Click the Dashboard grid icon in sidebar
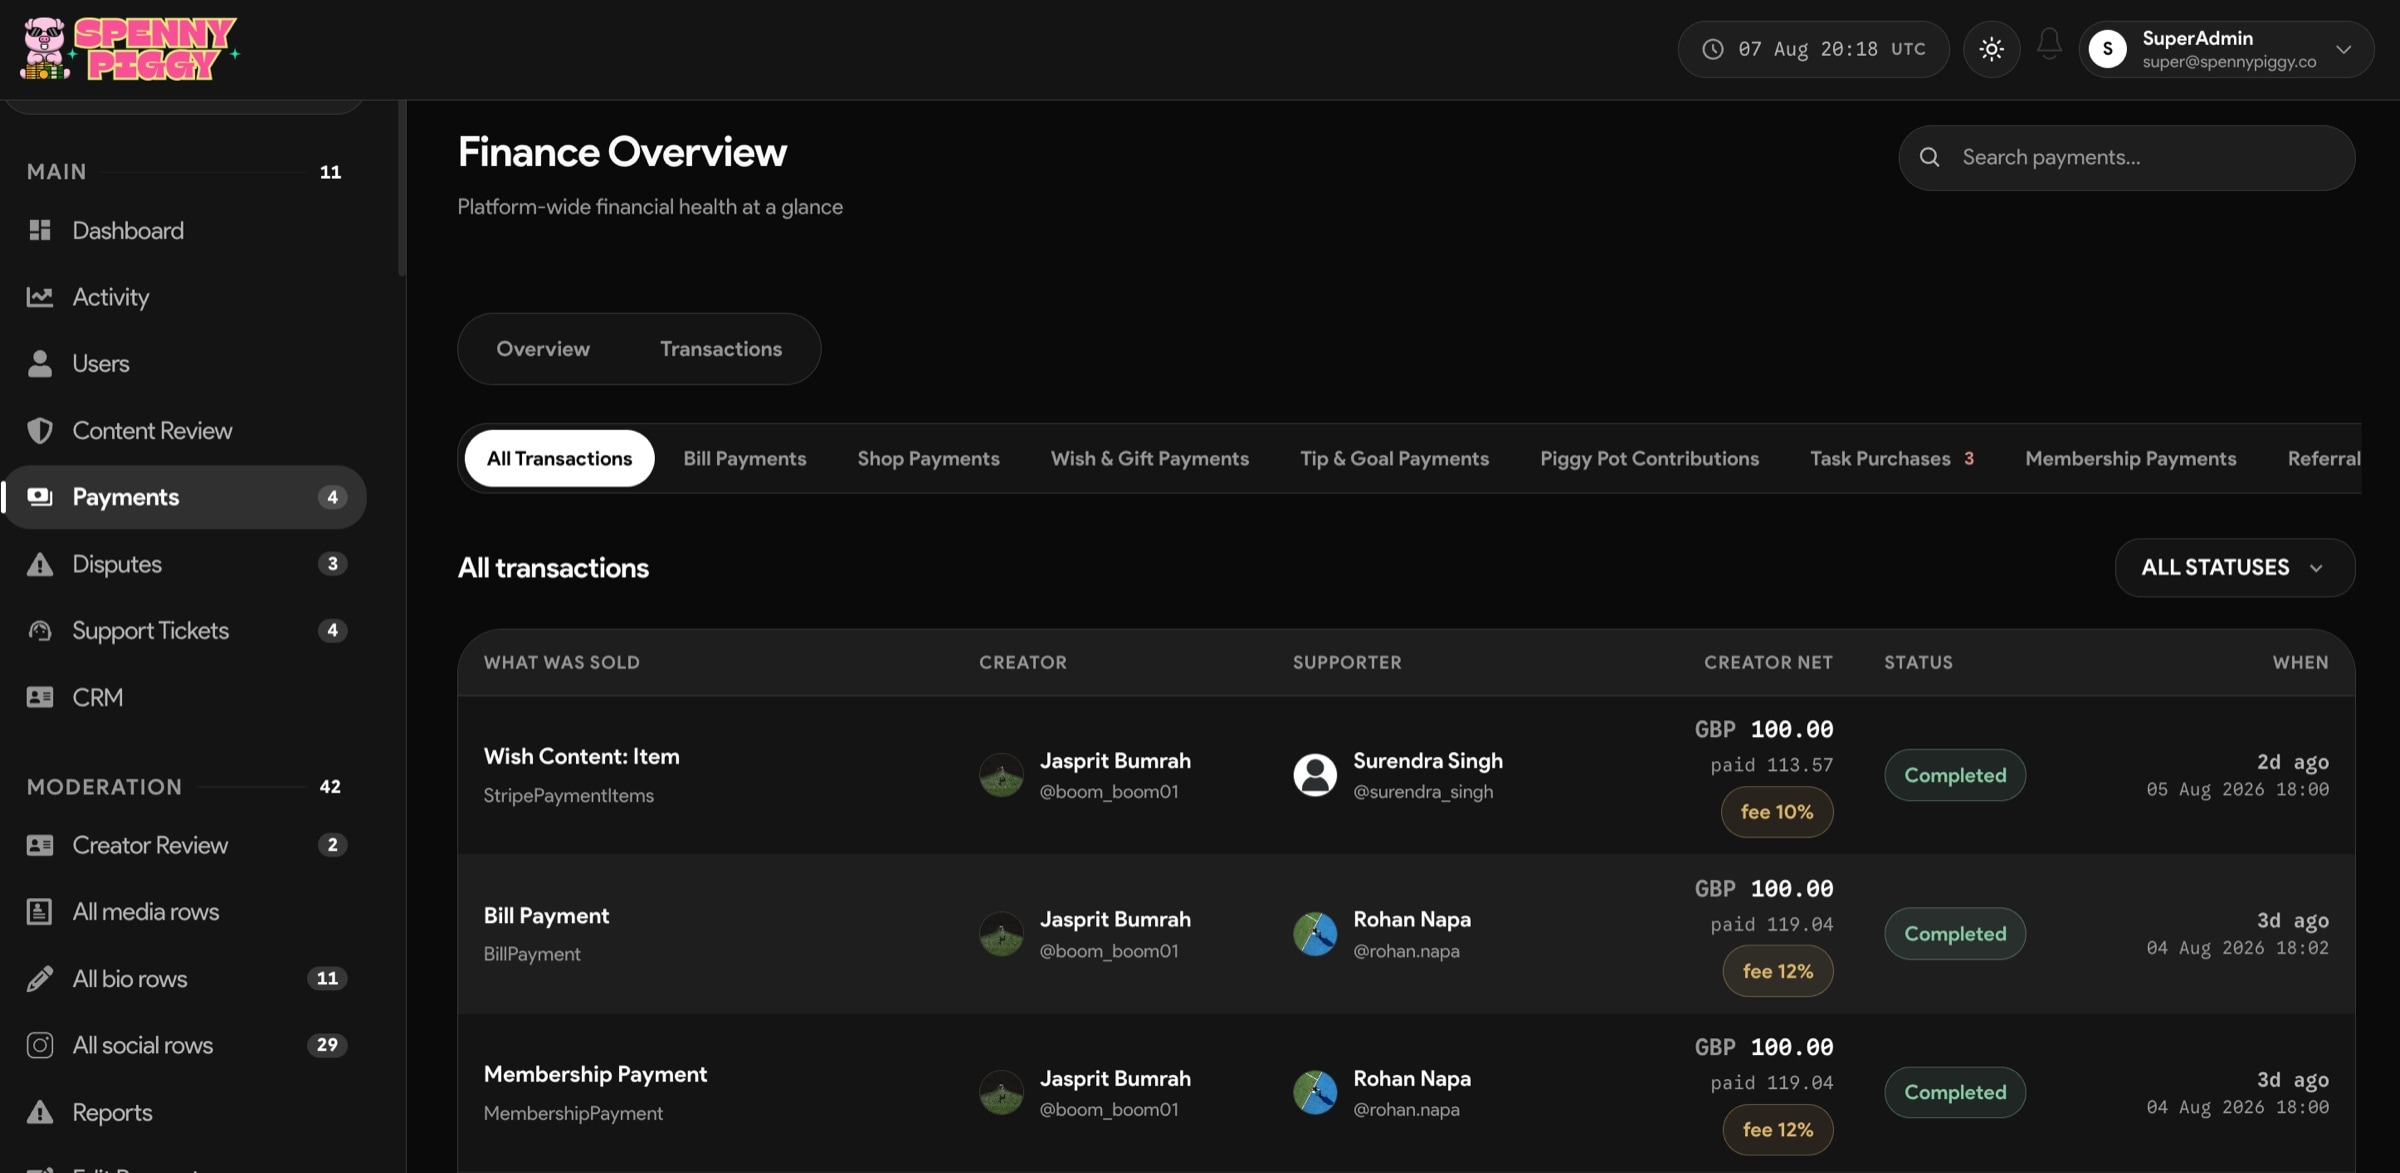The height and width of the screenshot is (1173, 2400). click(x=40, y=230)
